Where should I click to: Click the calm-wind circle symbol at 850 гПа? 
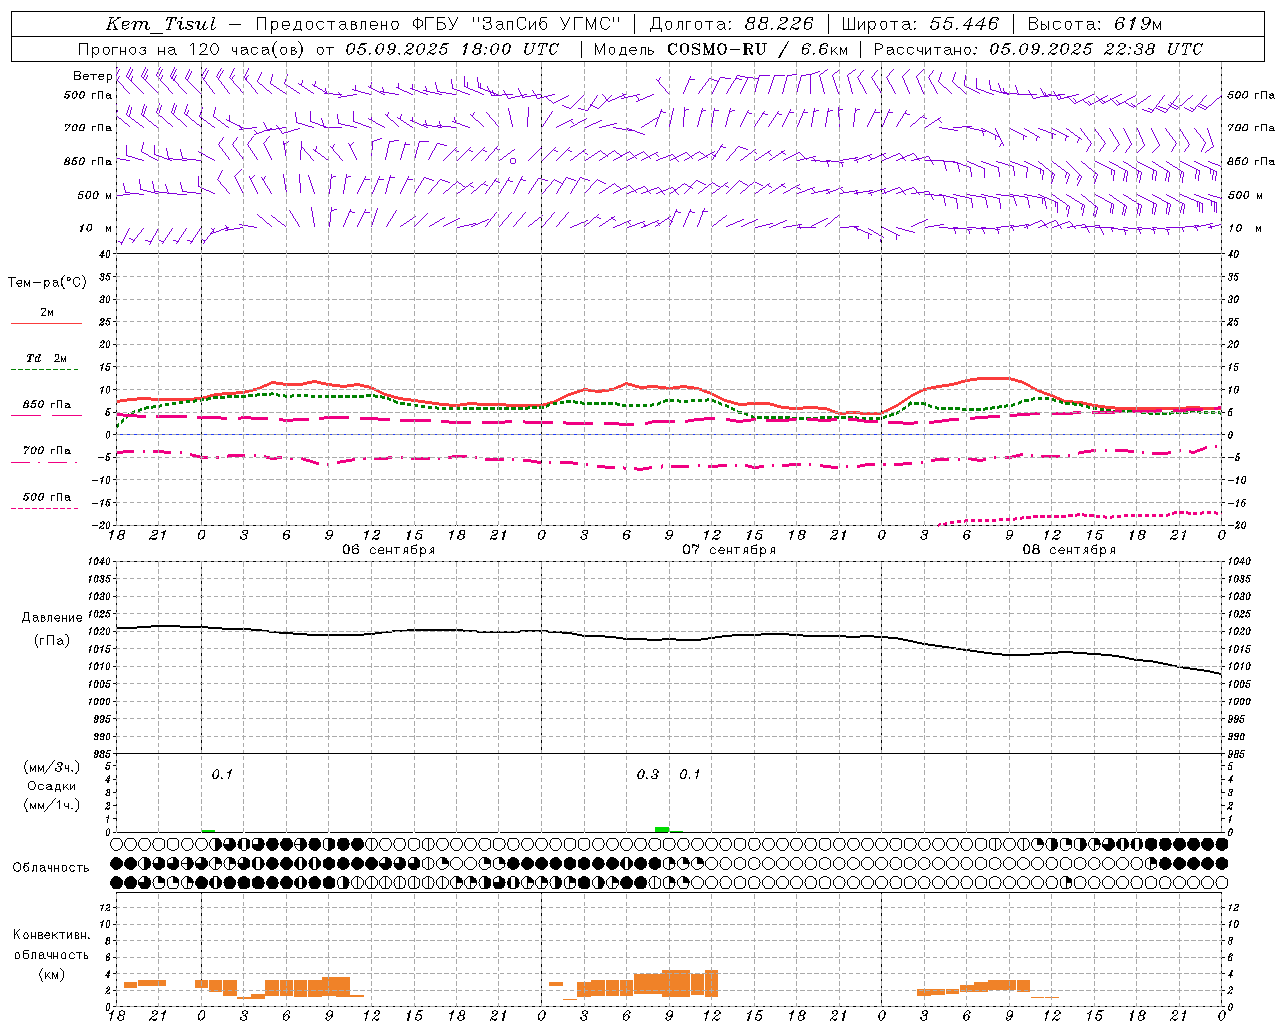tap(513, 160)
